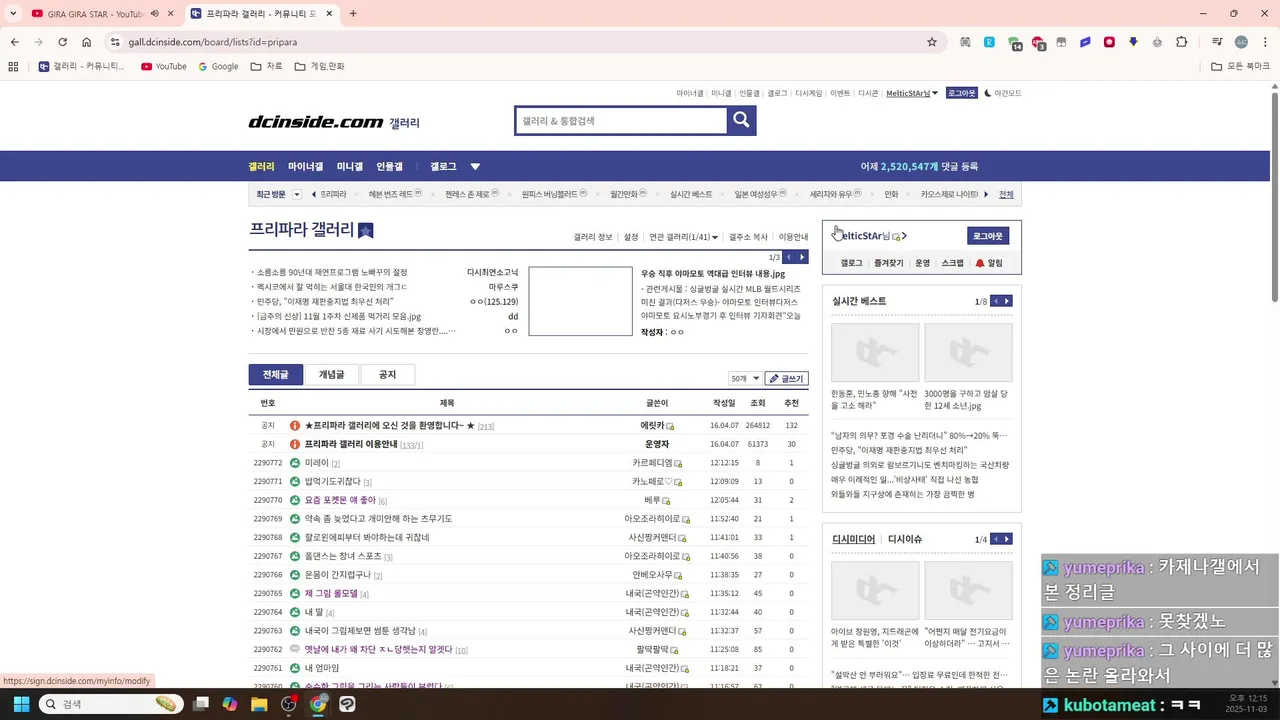The width and height of the screenshot is (1280, 720).
Task: Reload the page with the browser refresh icon
Action: (62, 42)
